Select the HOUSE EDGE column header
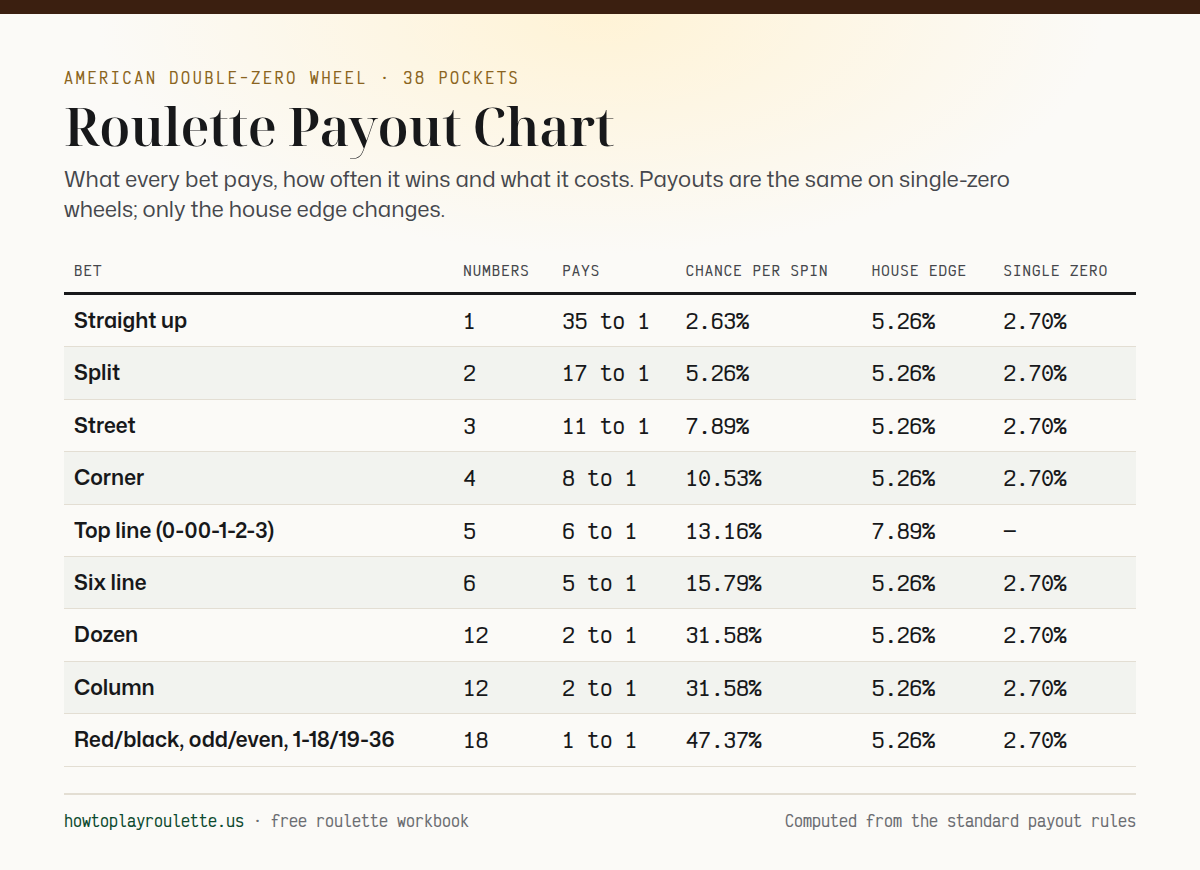 pyautogui.click(x=919, y=271)
